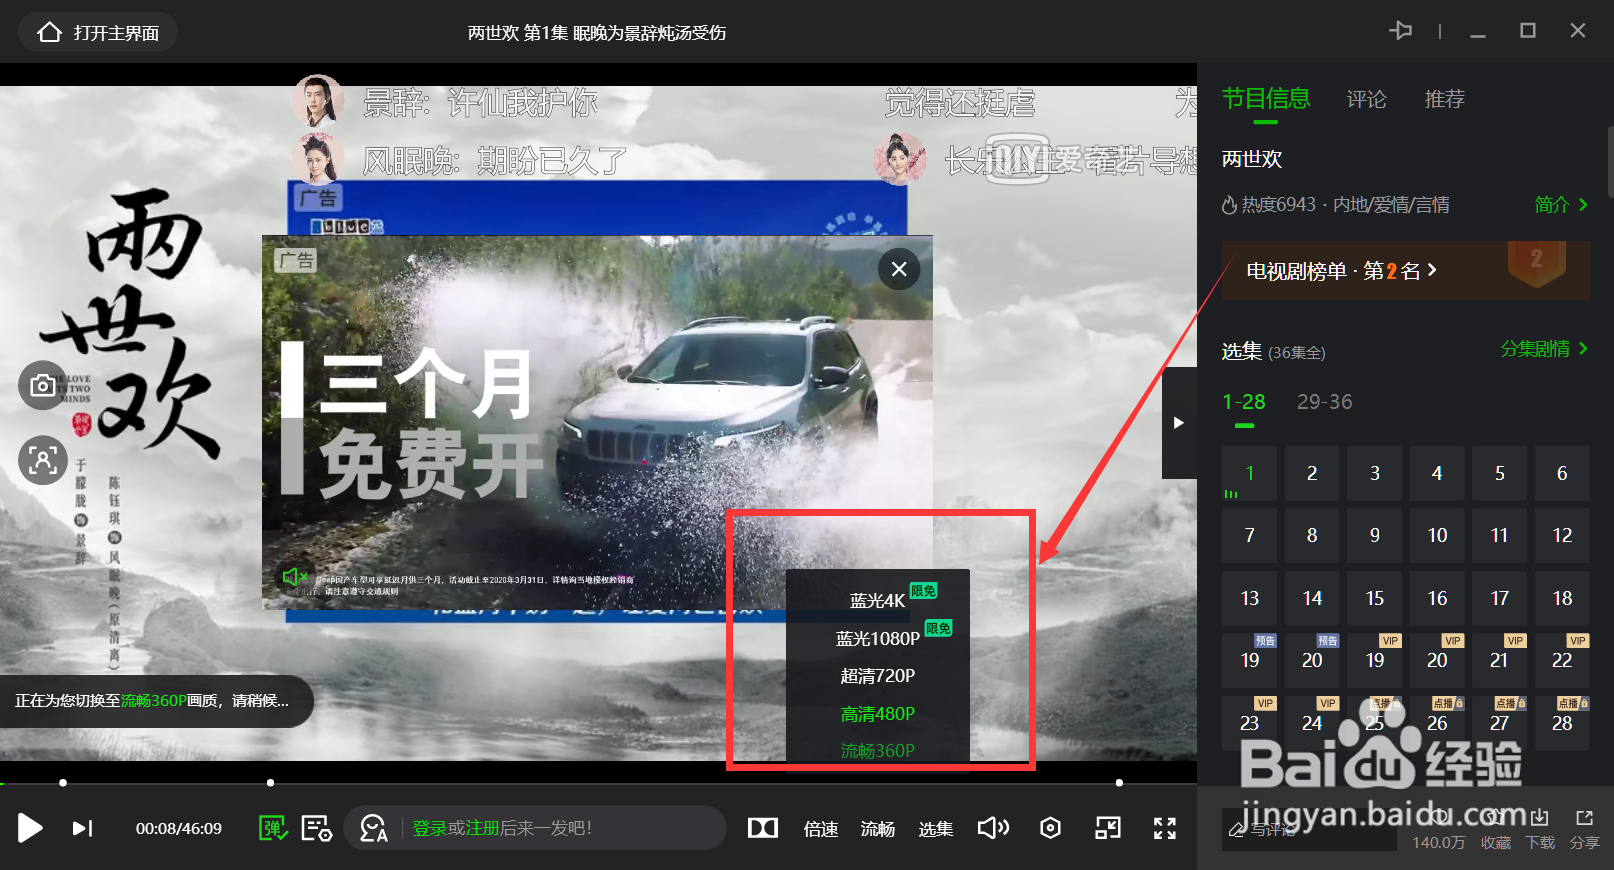Select 蓝光1080P quality option
The image size is (1614, 870).
coord(878,638)
